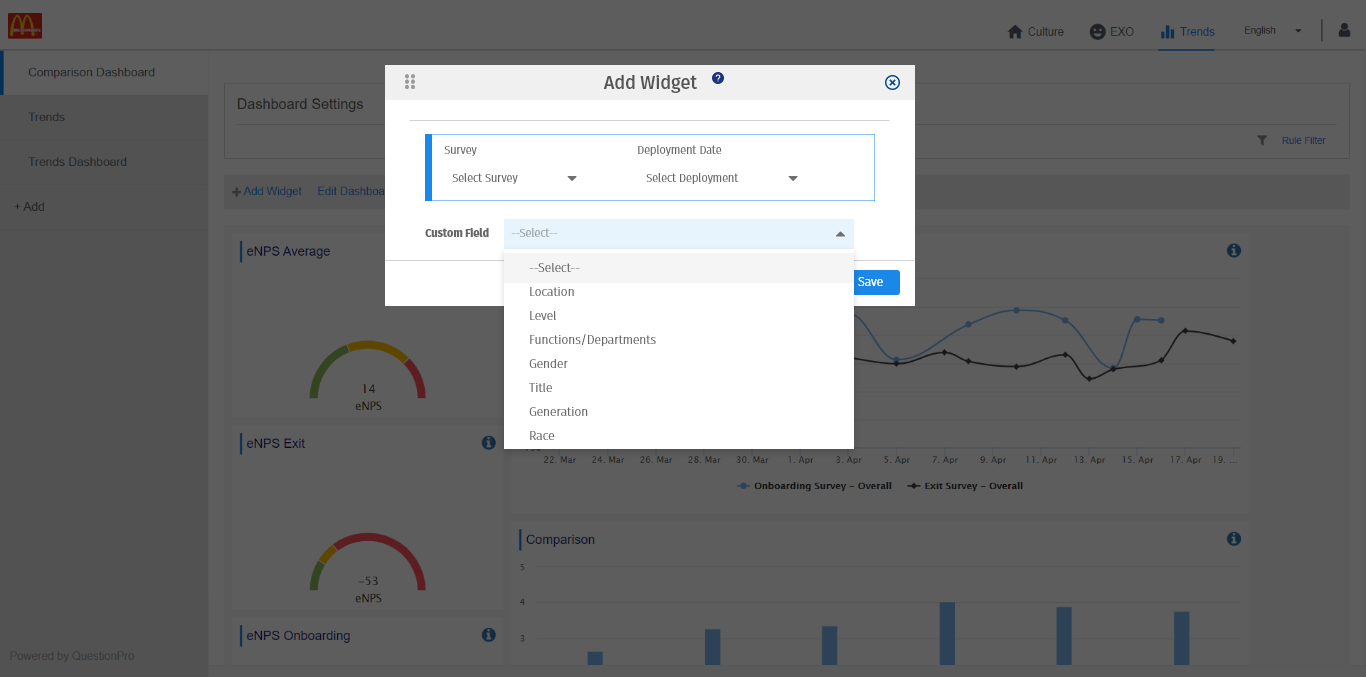Choose Race from Custom Field list
This screenshot has width=1366, height=677.
tap(679, 436)
